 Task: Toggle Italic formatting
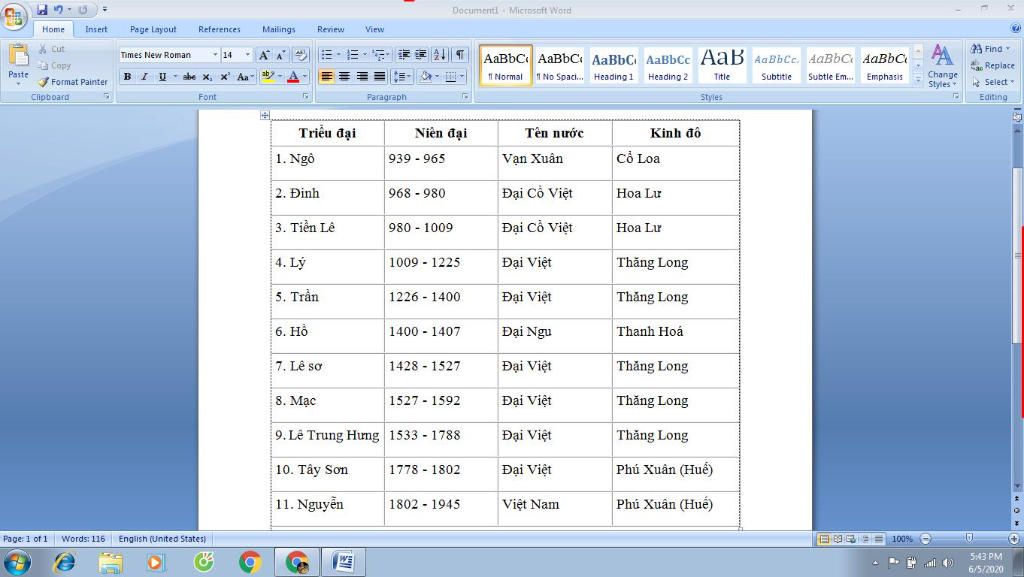point(144,77)
